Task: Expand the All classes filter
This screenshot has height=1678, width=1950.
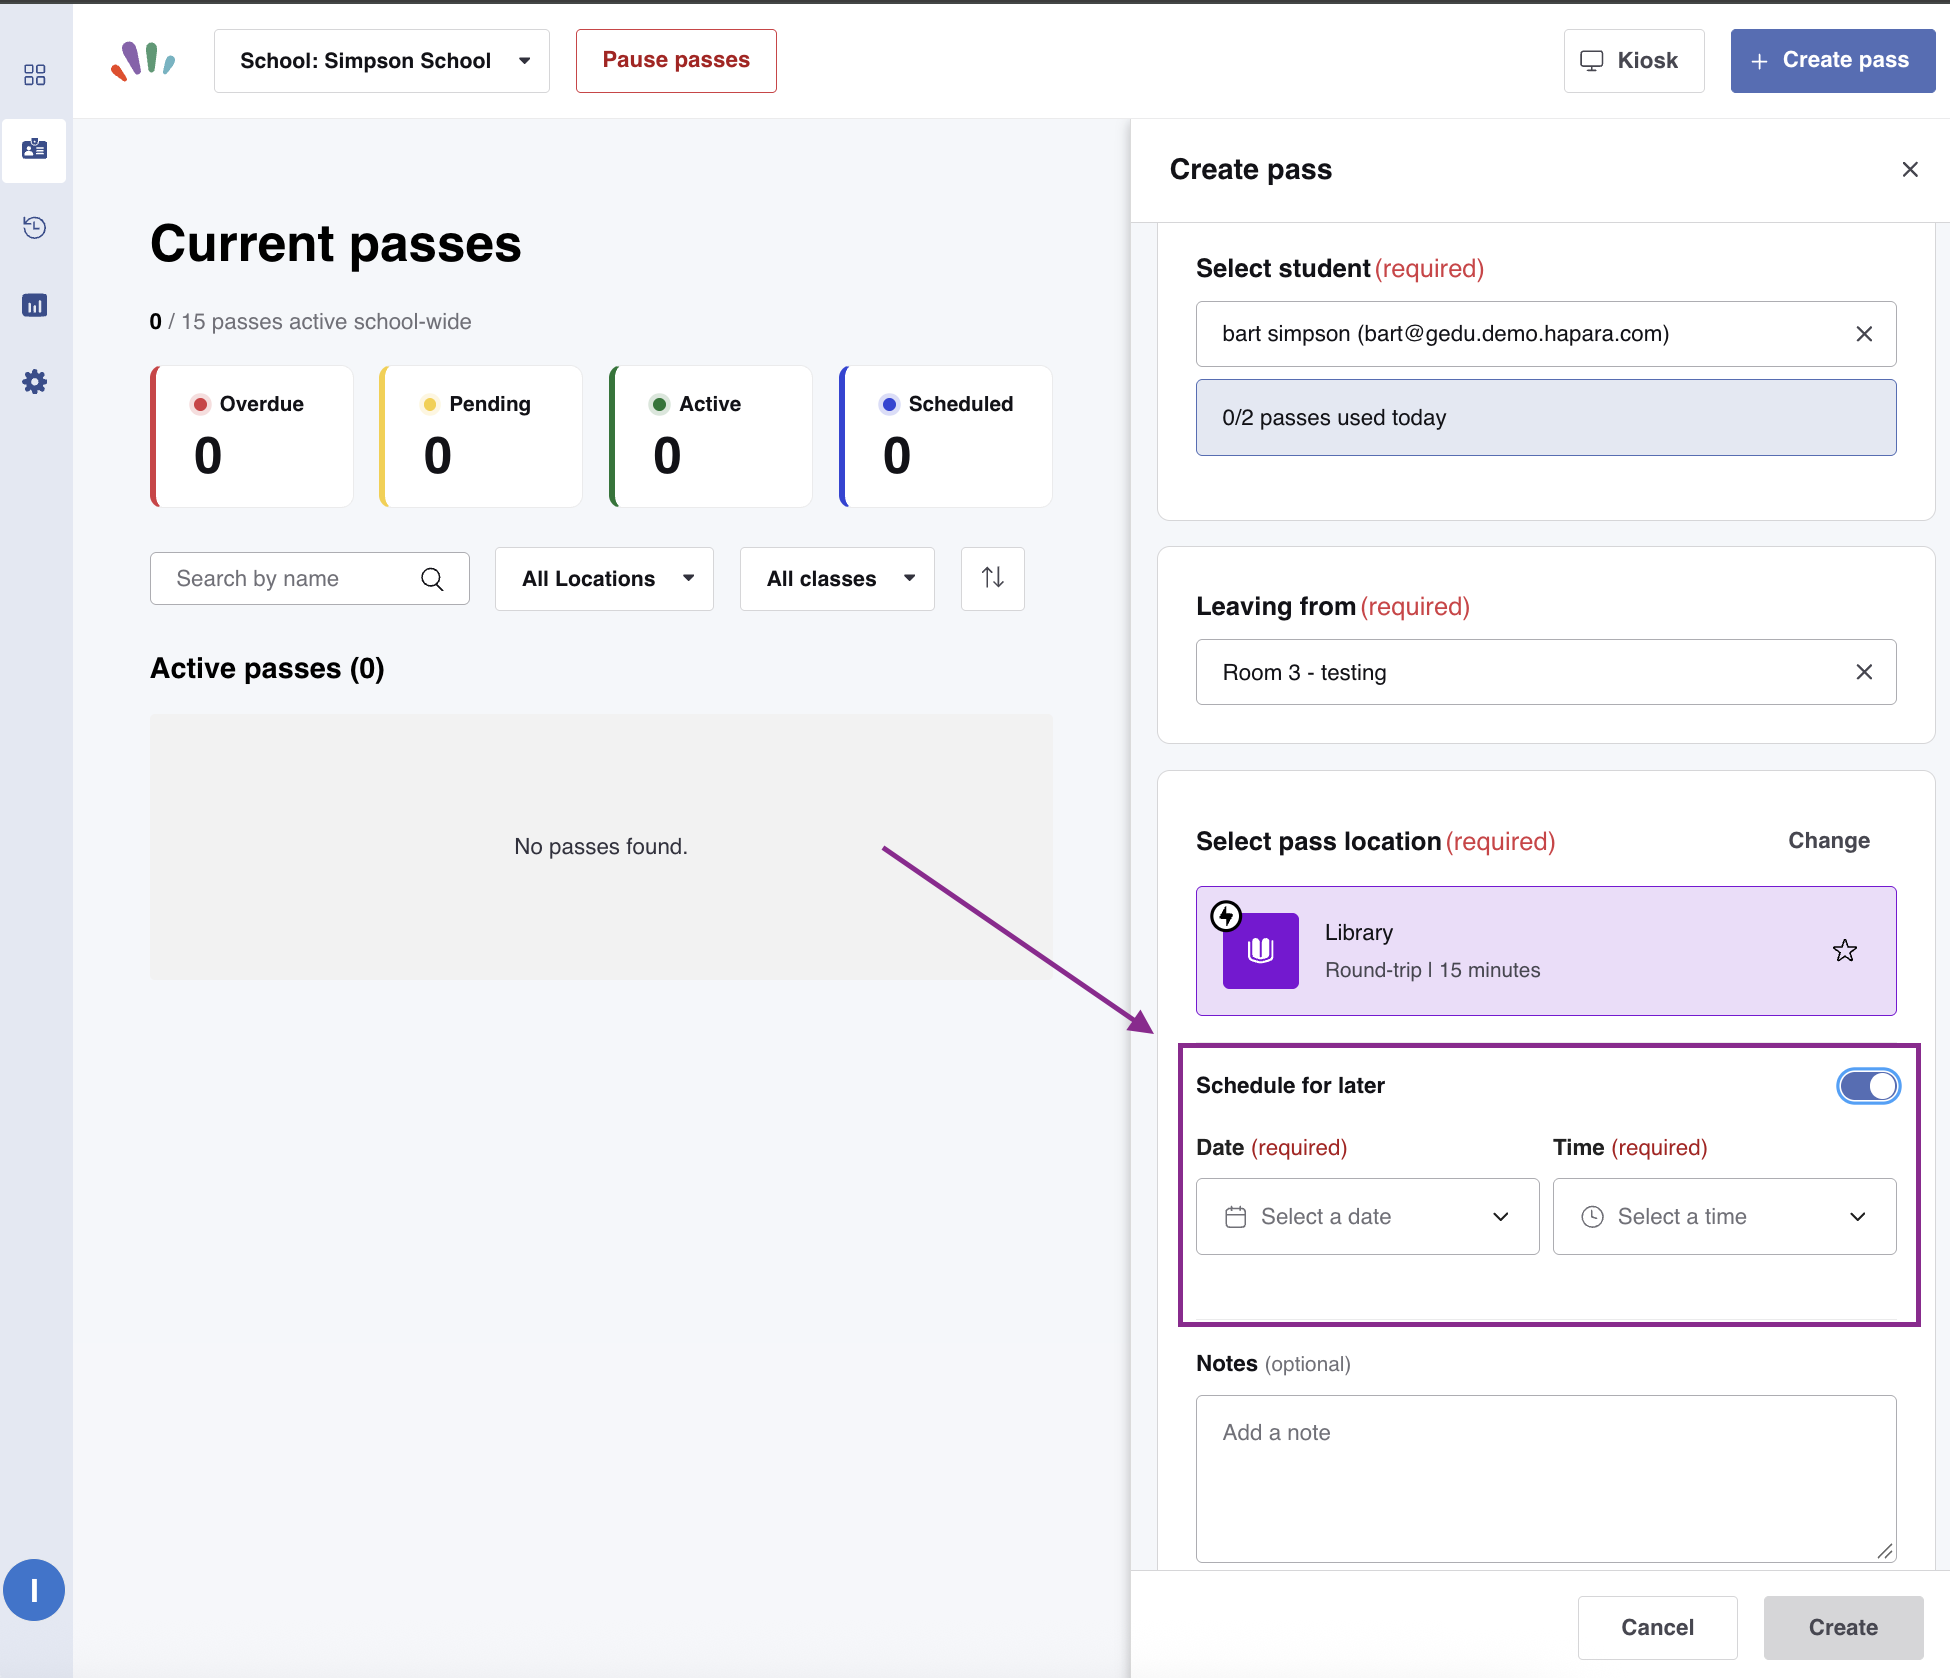Action: 837,579
